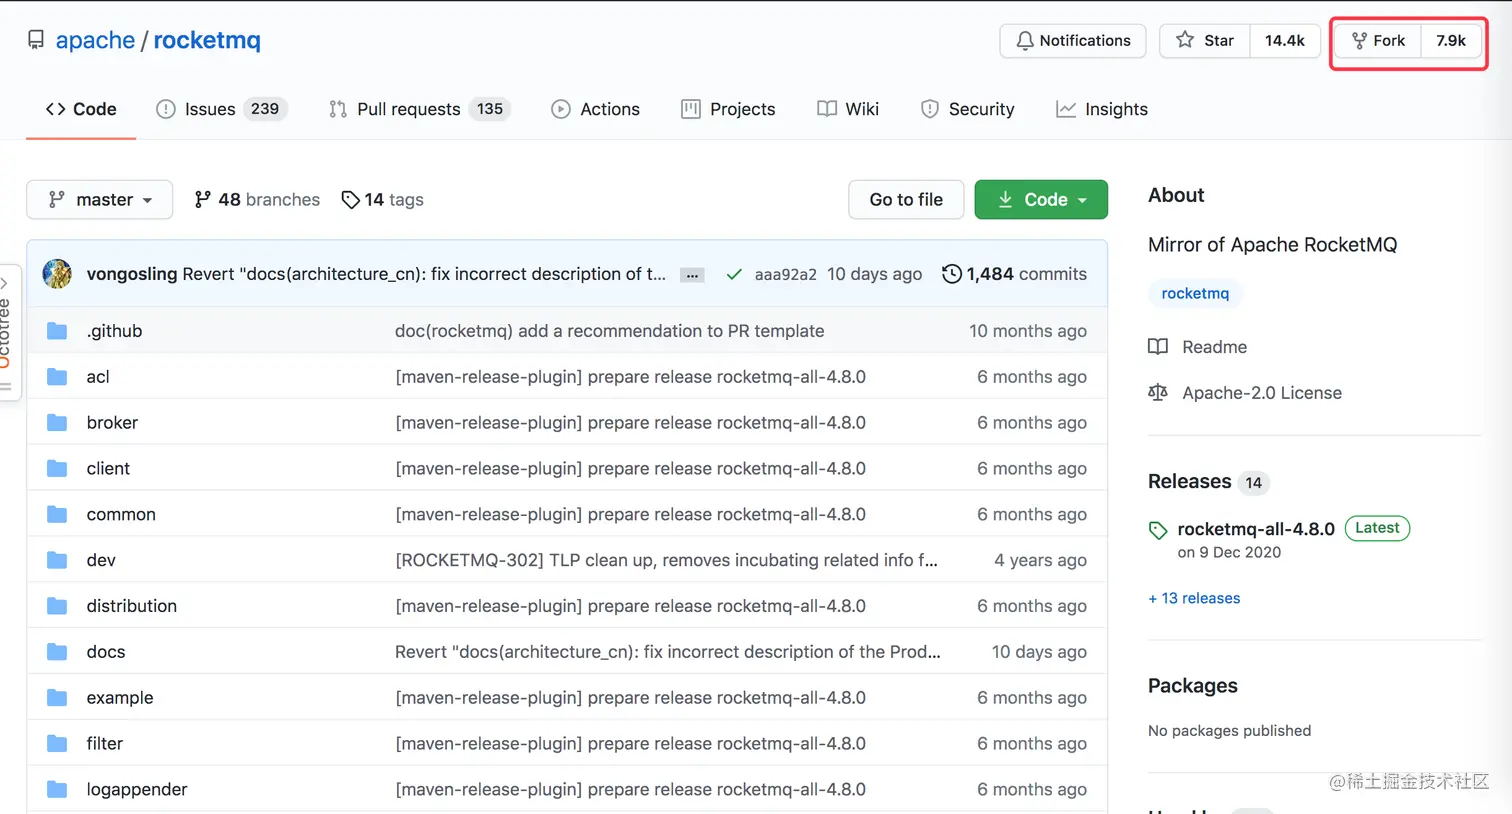Open the distribution folder name
1512x814 pixels.
132,606
